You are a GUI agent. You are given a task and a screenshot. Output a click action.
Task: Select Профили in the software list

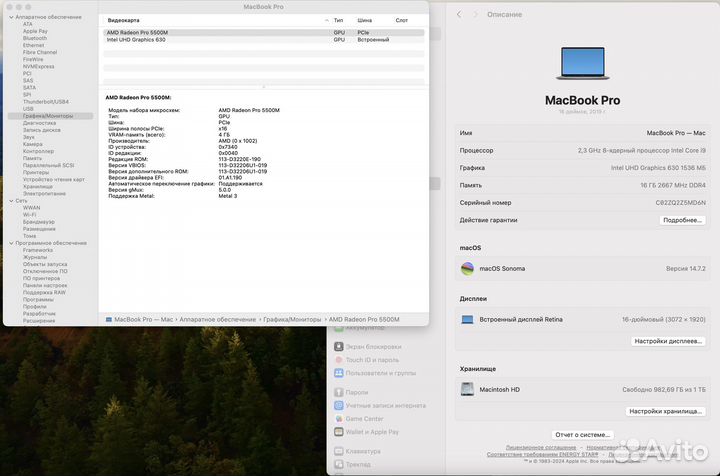pos(34,307)
